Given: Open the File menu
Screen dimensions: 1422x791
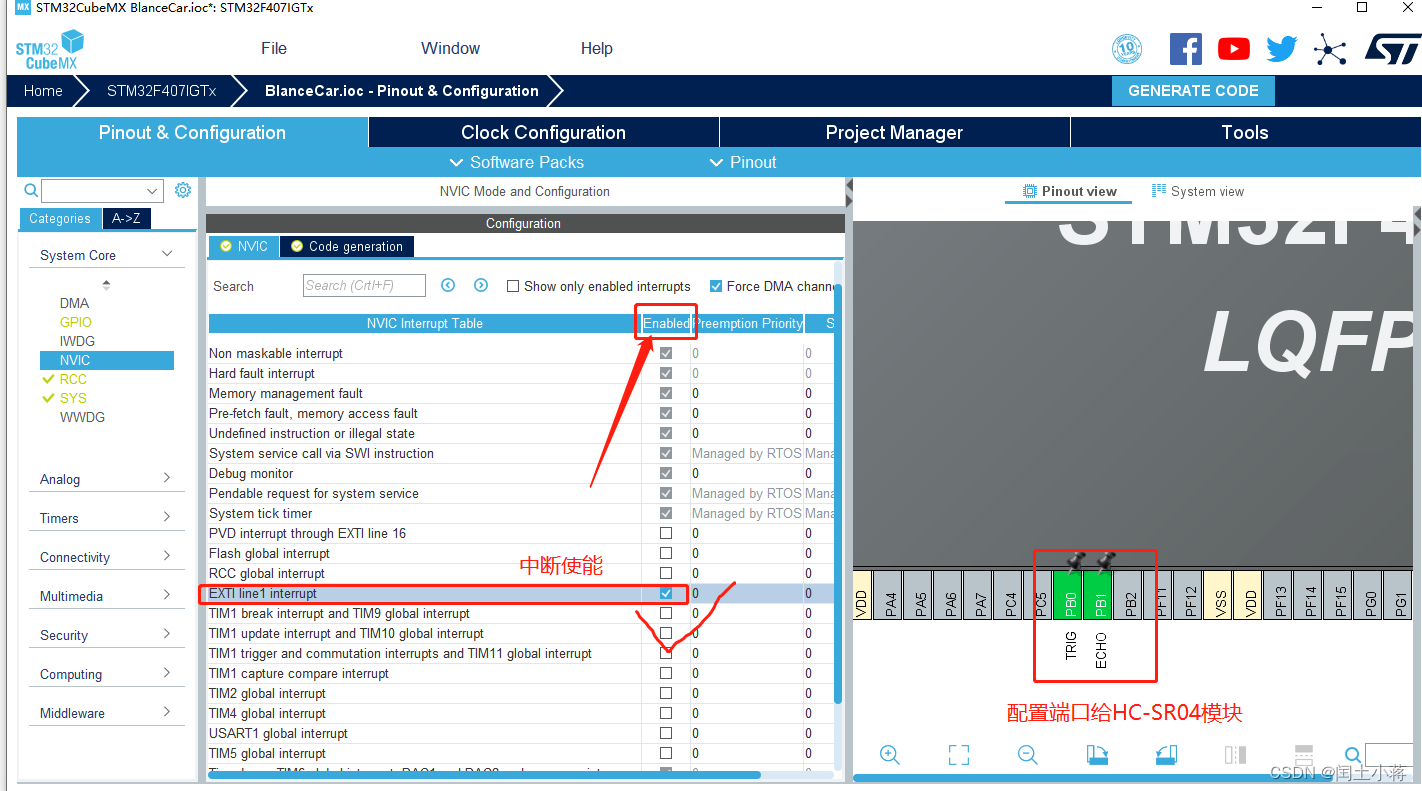Looking at the screenshot, I should 274,48.
